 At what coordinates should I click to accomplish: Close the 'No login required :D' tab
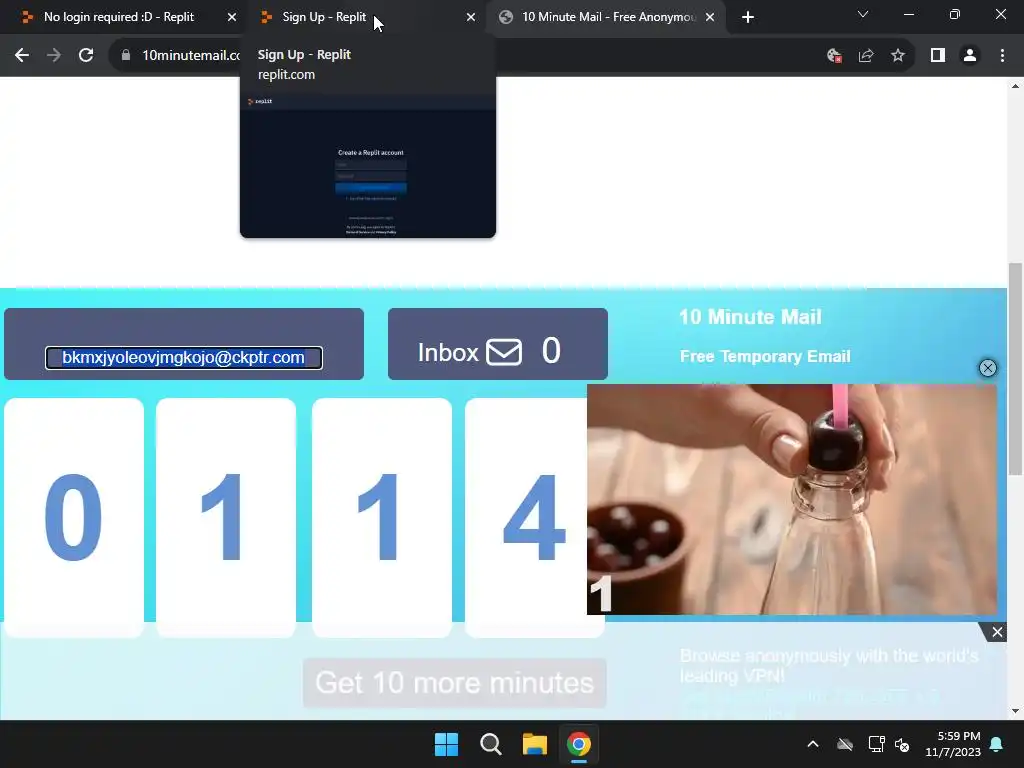coord(232,17)
